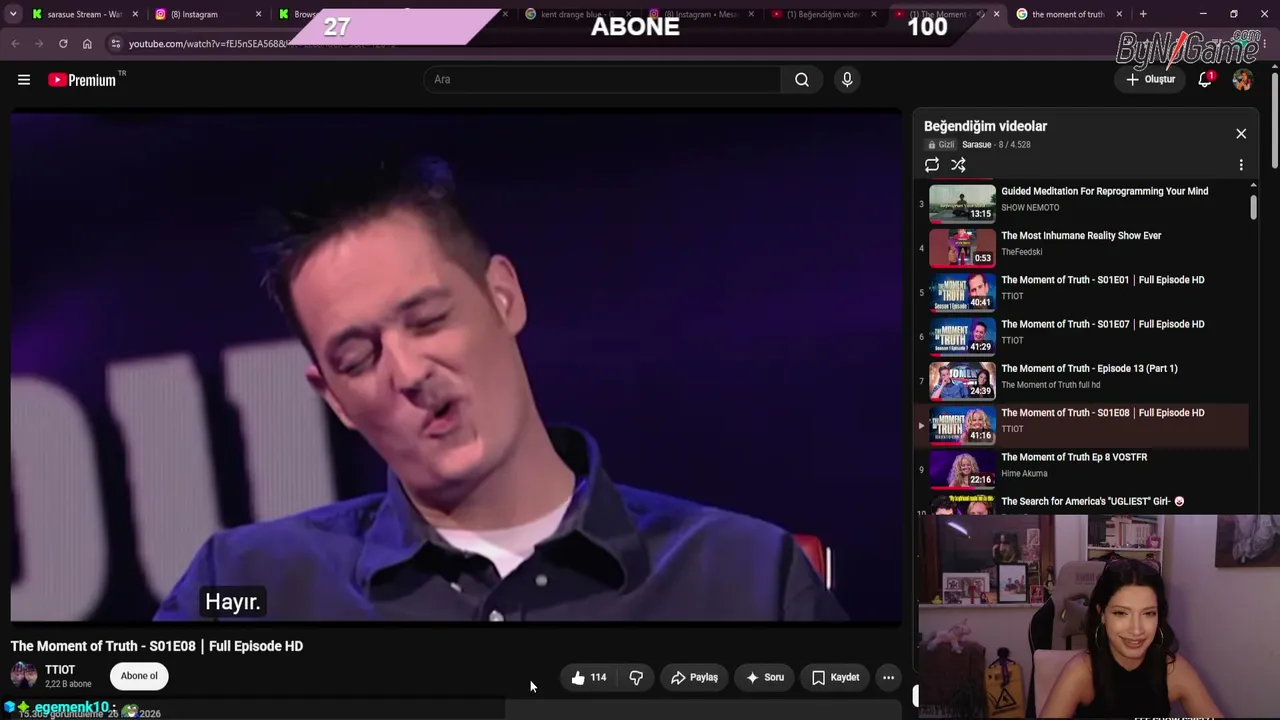Close the moment of truth Google tab
The image size is (1280, 720).
[x=1119, y=14]
